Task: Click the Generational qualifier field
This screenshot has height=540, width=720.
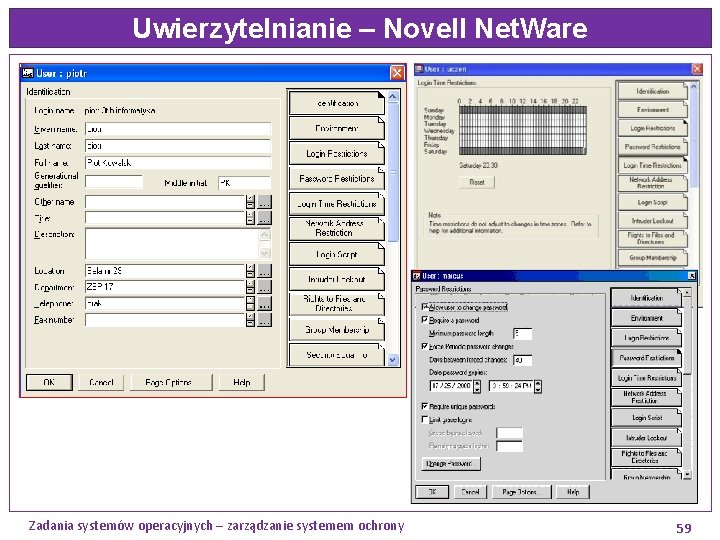Action: (x=114, y=182)
